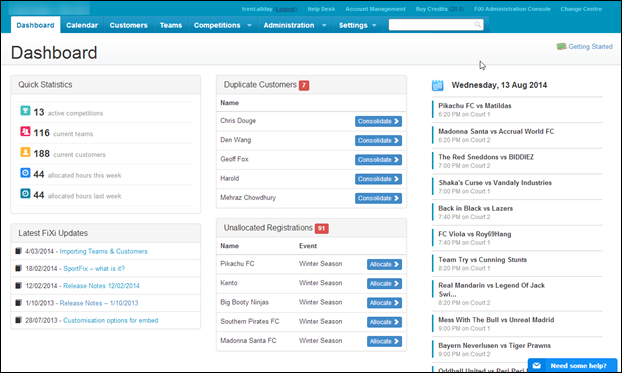Open Release Notes – 1/10/2013 link
622x373 pixels.
[99, 303]
